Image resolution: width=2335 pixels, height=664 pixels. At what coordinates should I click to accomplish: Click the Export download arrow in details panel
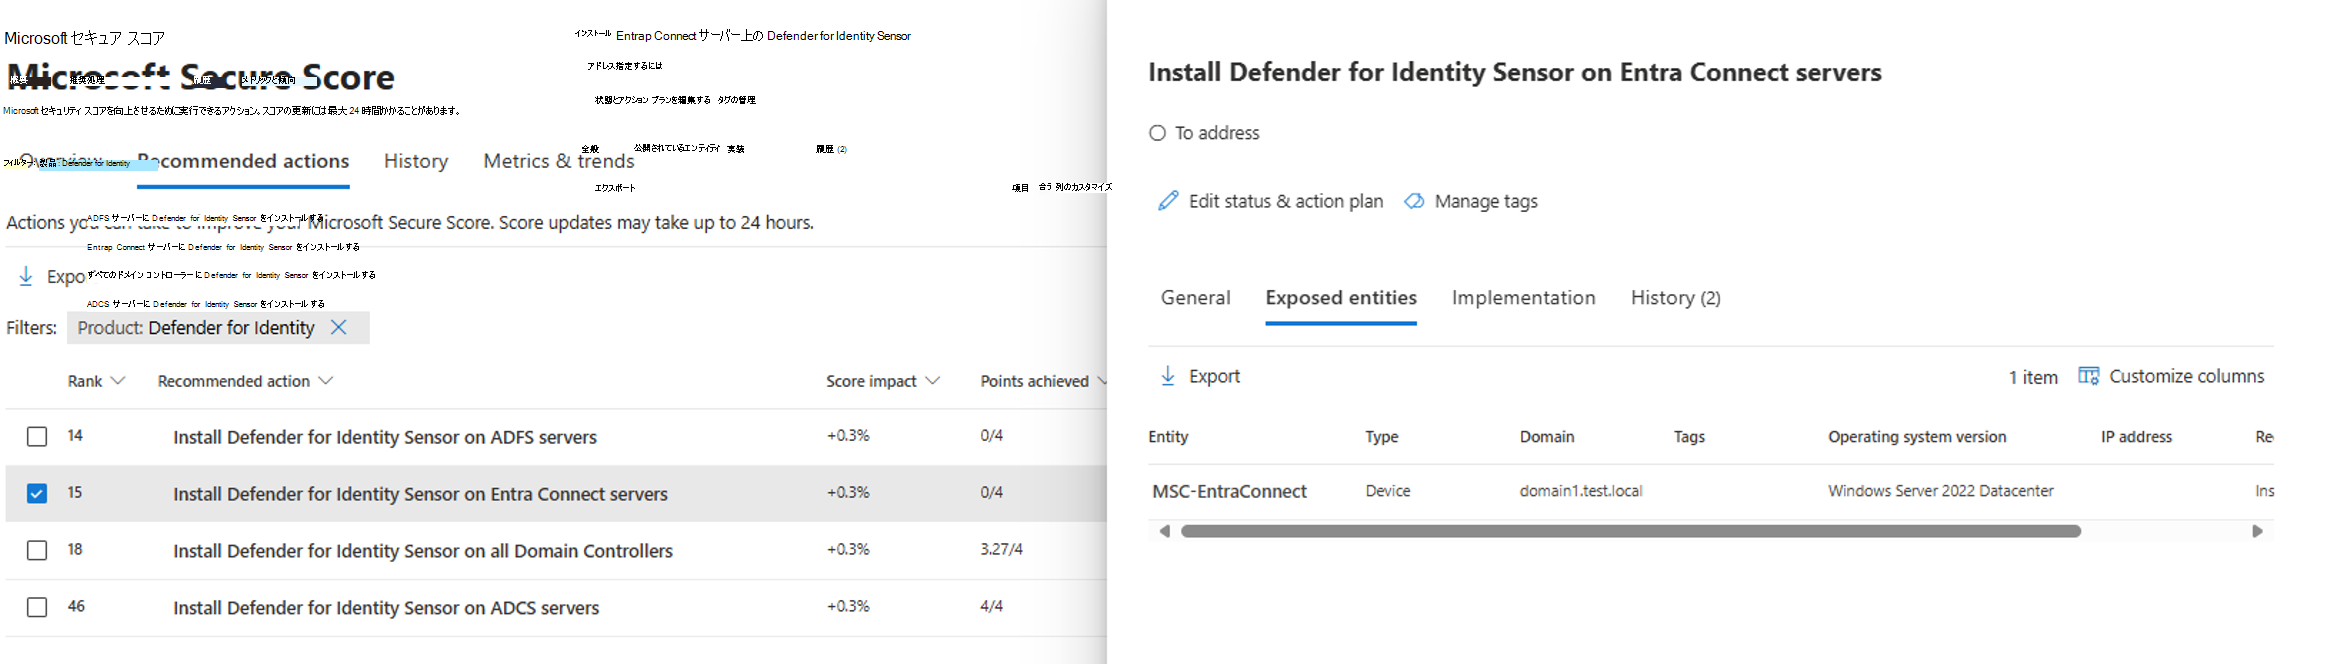tap(1167, 376)
